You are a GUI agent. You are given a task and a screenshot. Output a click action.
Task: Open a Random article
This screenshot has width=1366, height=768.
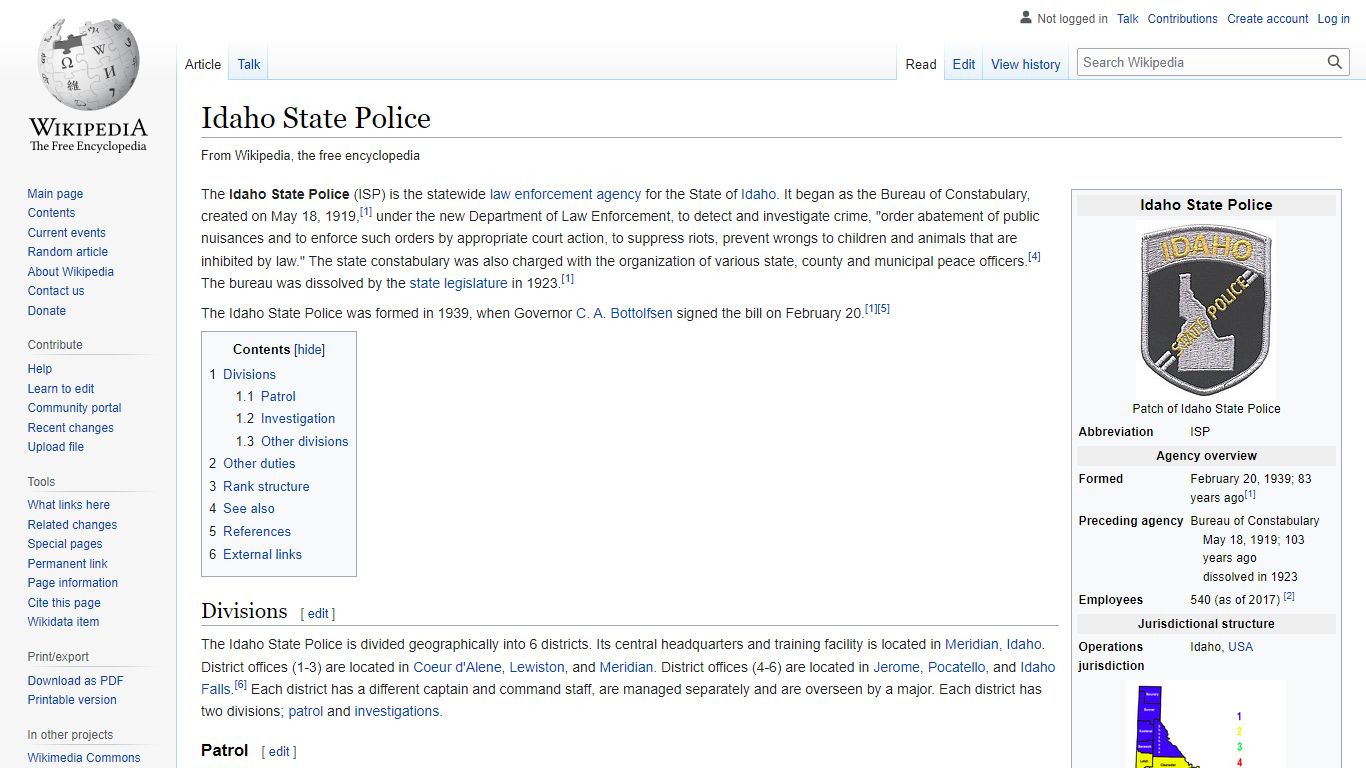(x=67, y=252)
